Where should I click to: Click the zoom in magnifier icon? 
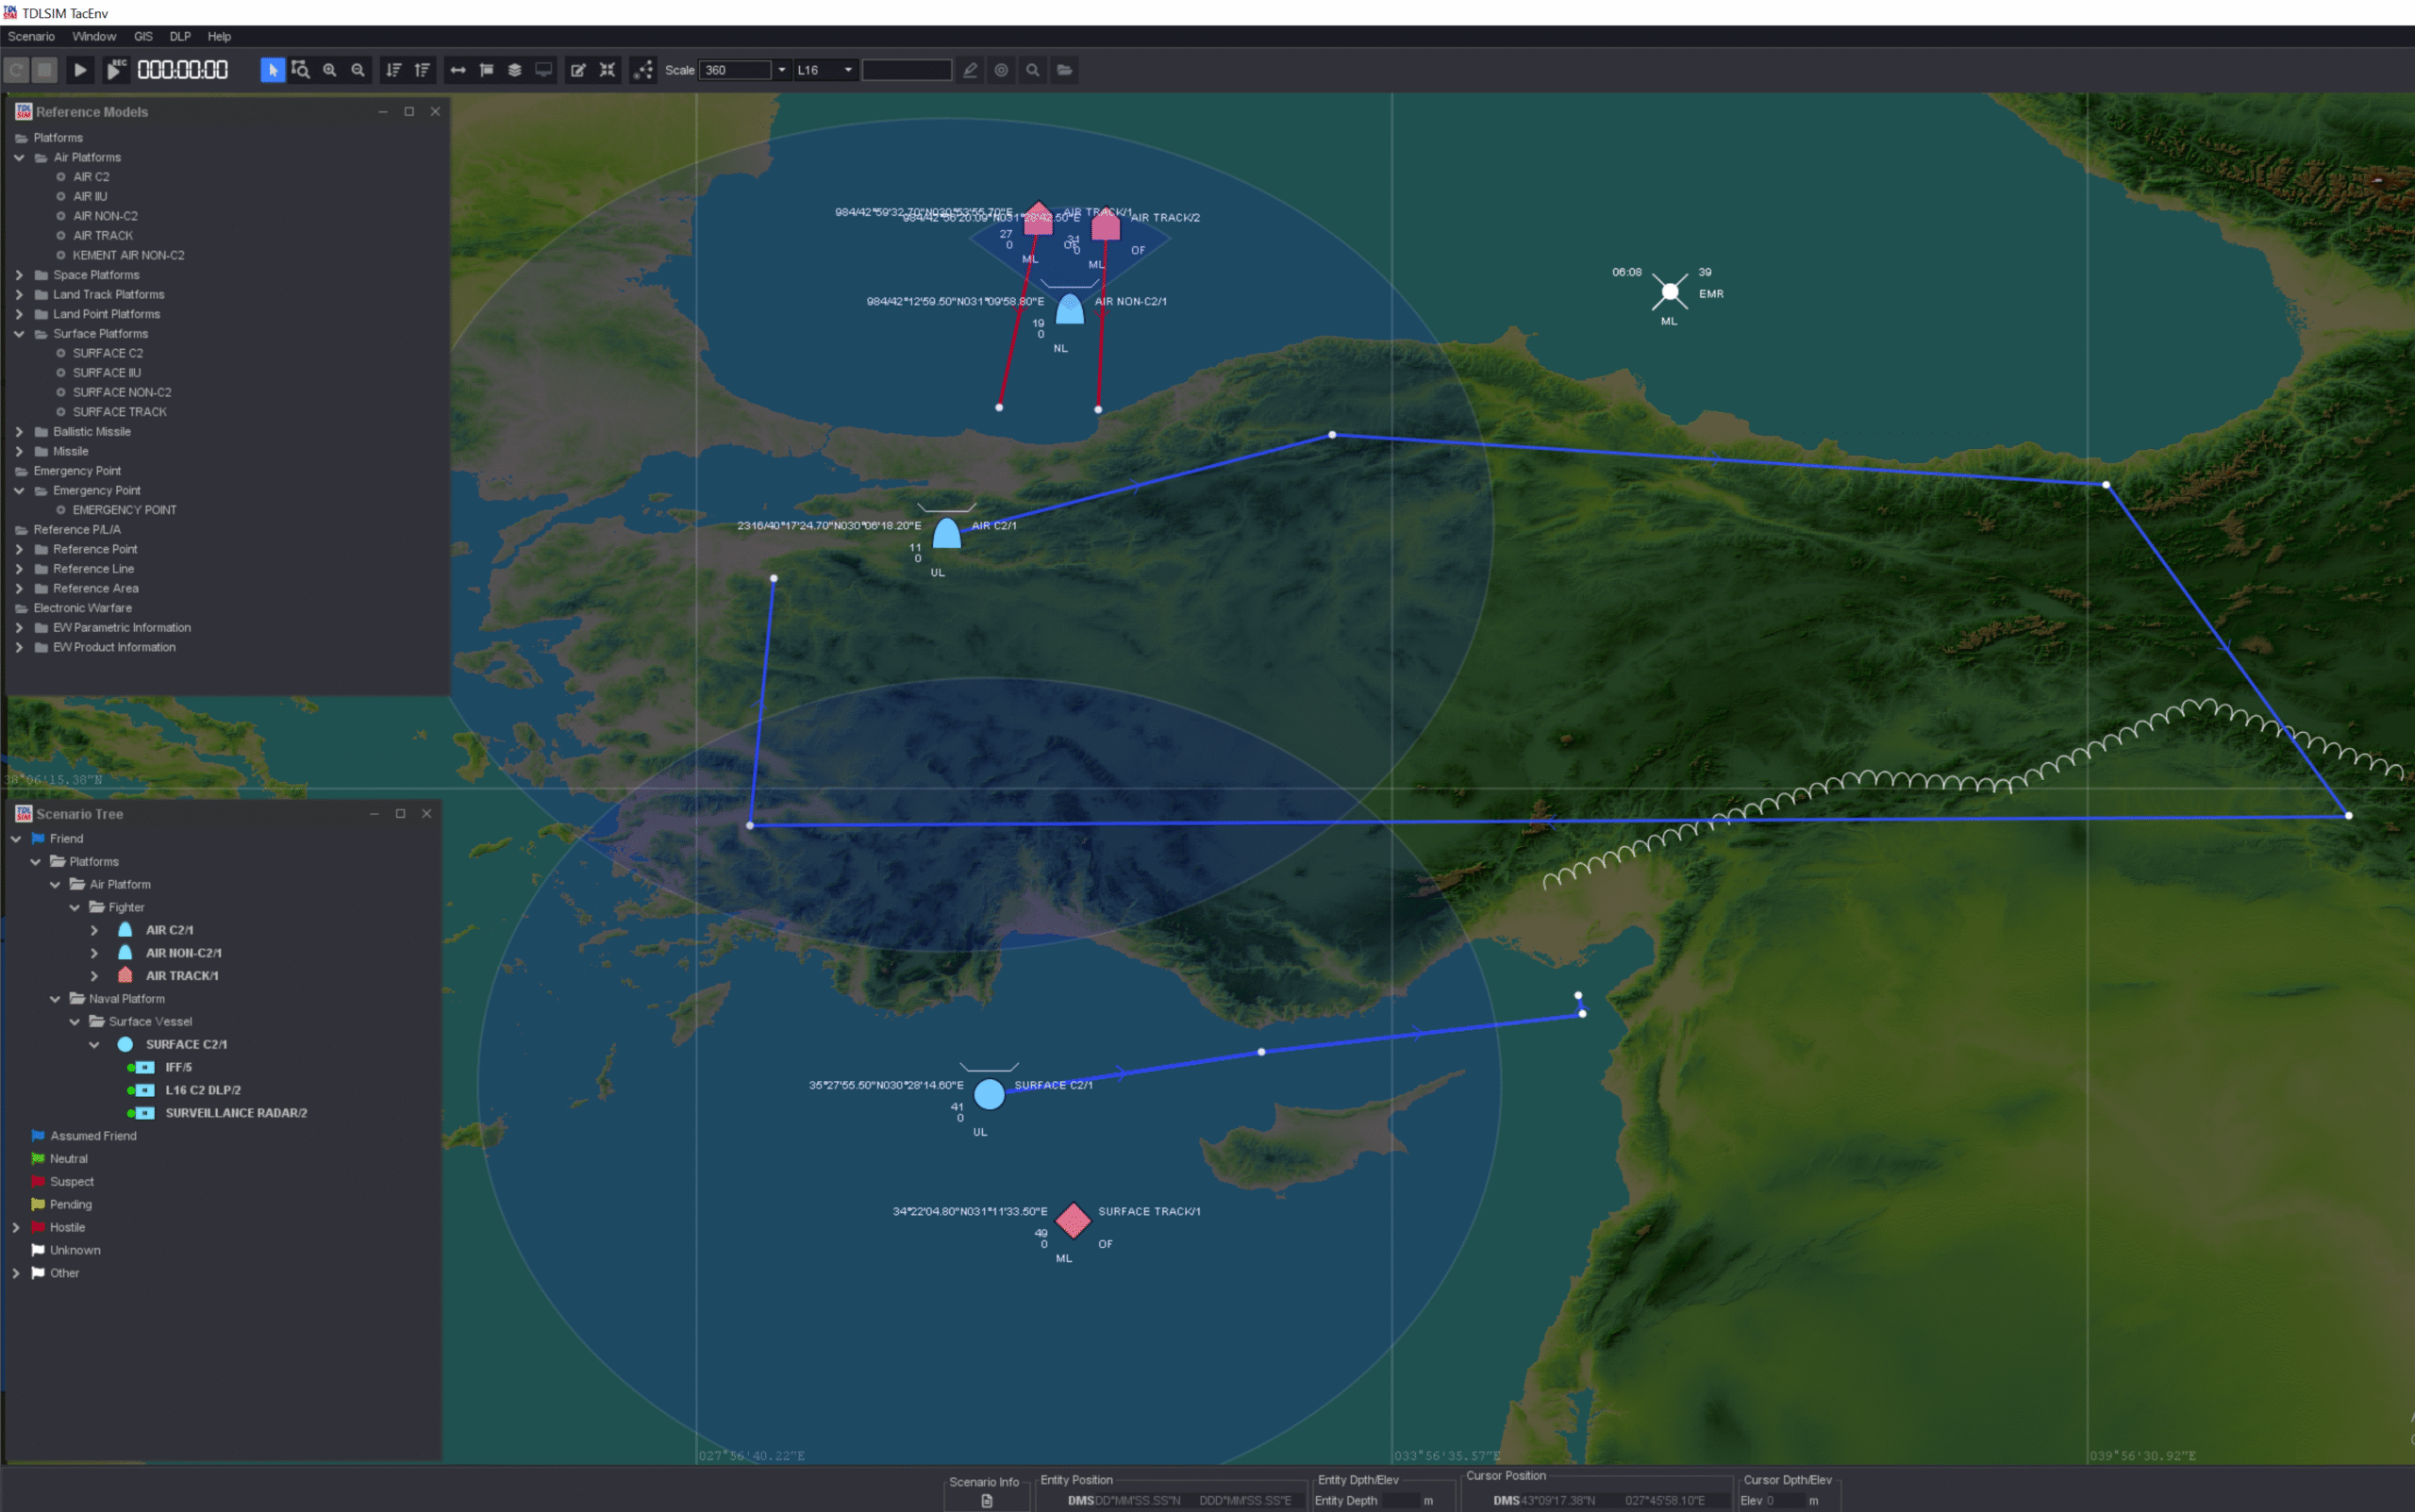click(329, 70)
